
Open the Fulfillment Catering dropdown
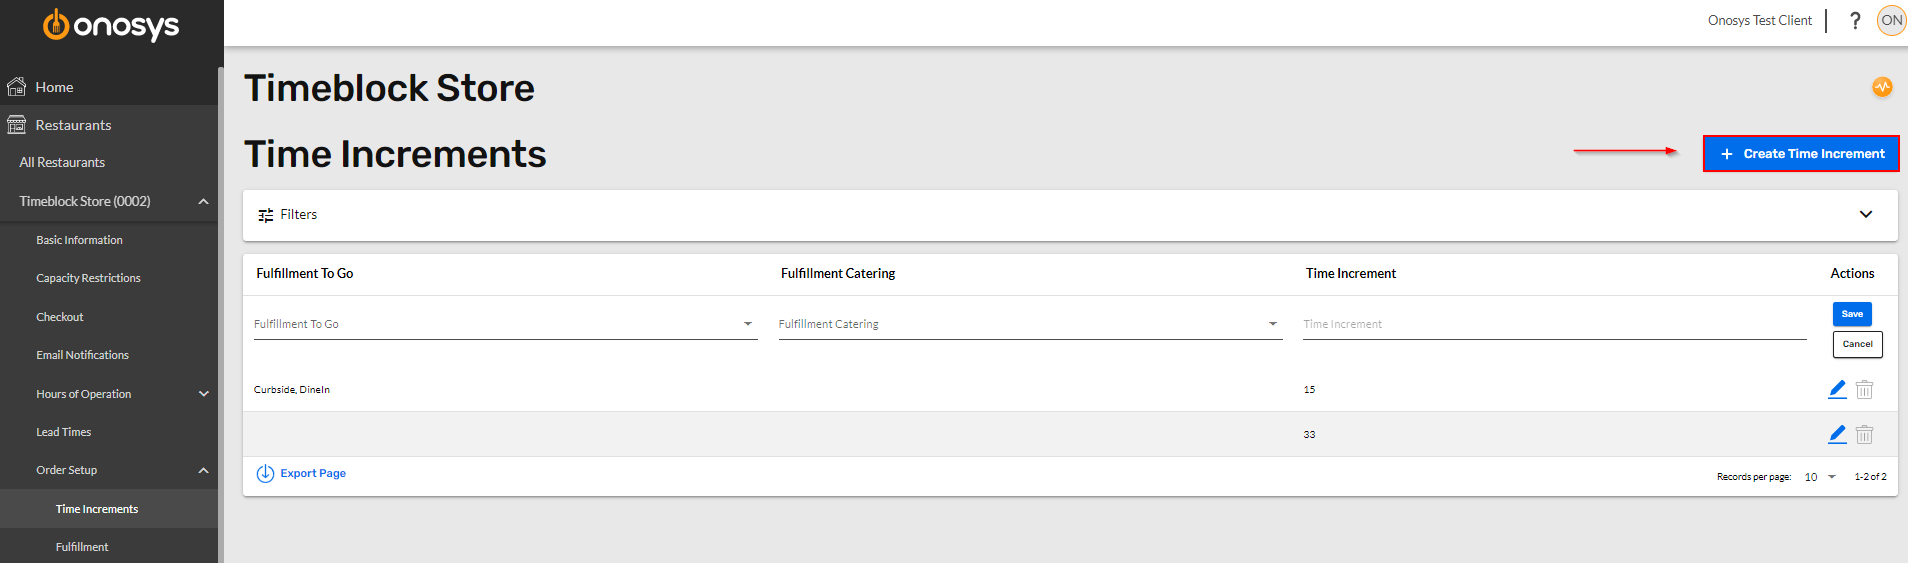coord(1030,324)
